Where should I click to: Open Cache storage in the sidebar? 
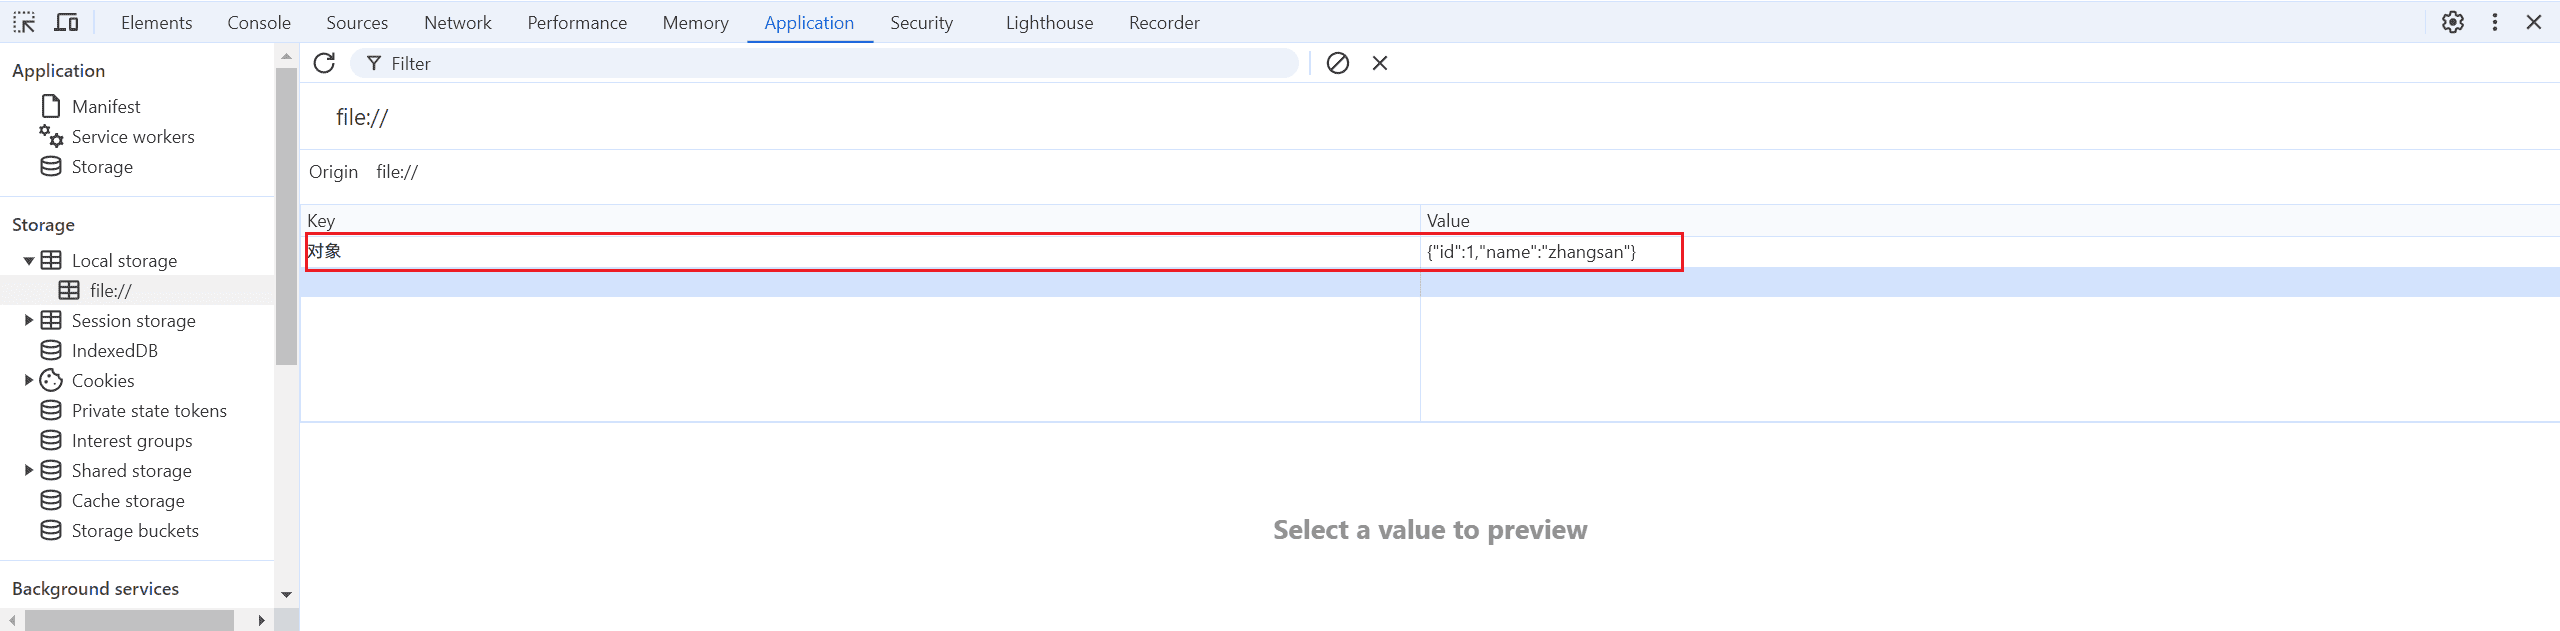(128, 500)
